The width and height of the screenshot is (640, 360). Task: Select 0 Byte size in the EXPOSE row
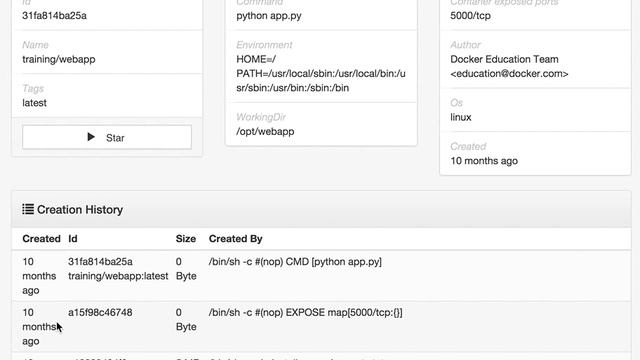[186, 320]
